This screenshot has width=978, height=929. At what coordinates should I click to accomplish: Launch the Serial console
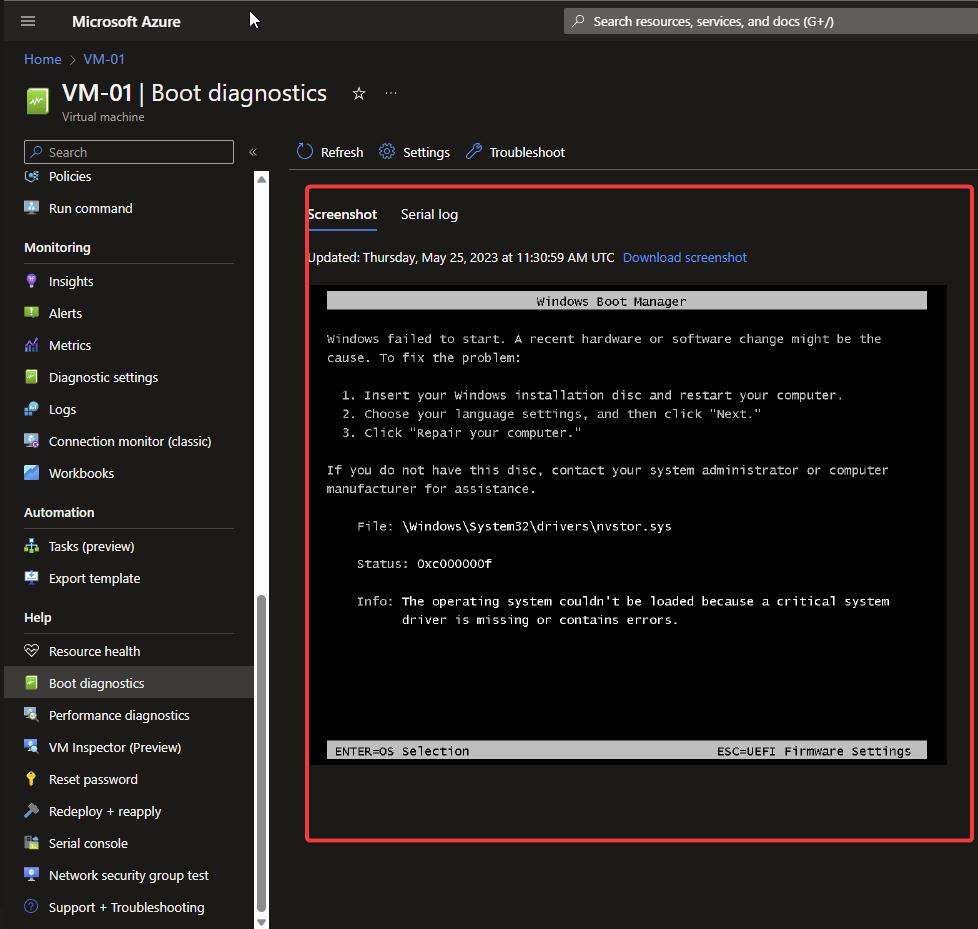[x=88, y=843]
